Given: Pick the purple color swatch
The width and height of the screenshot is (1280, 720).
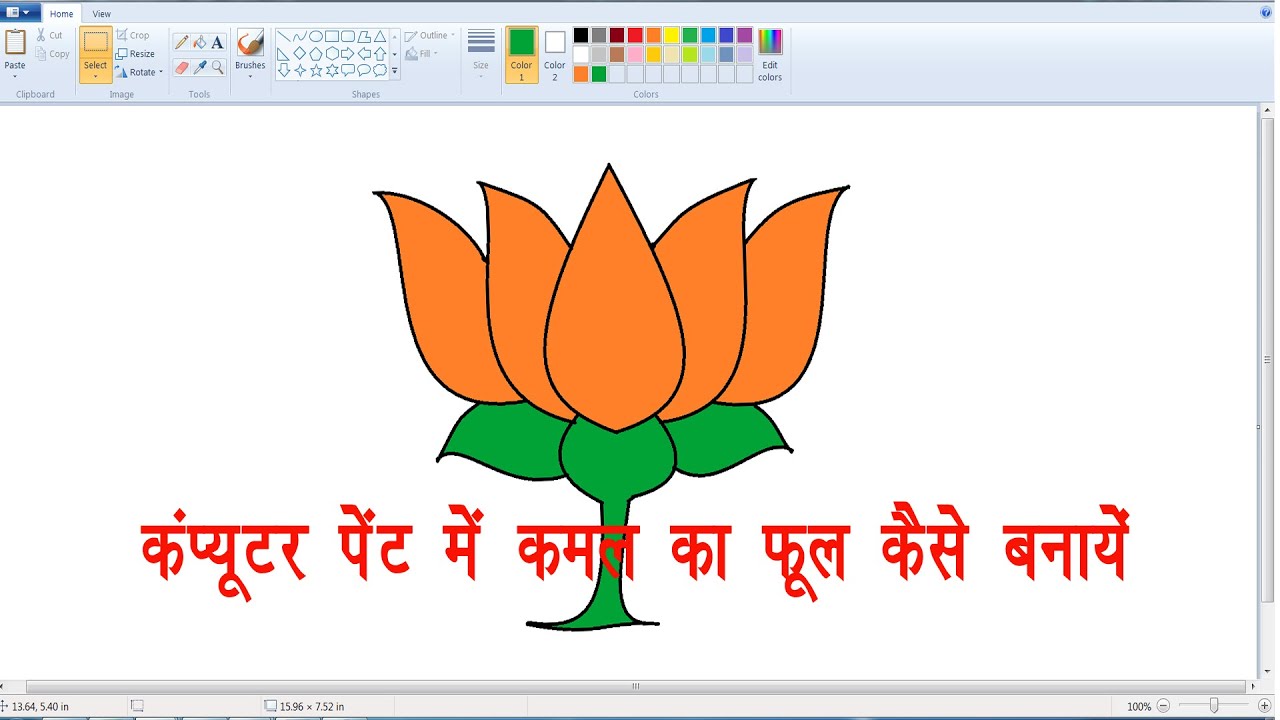Looking at the screenshot, I should coord(744,35).
